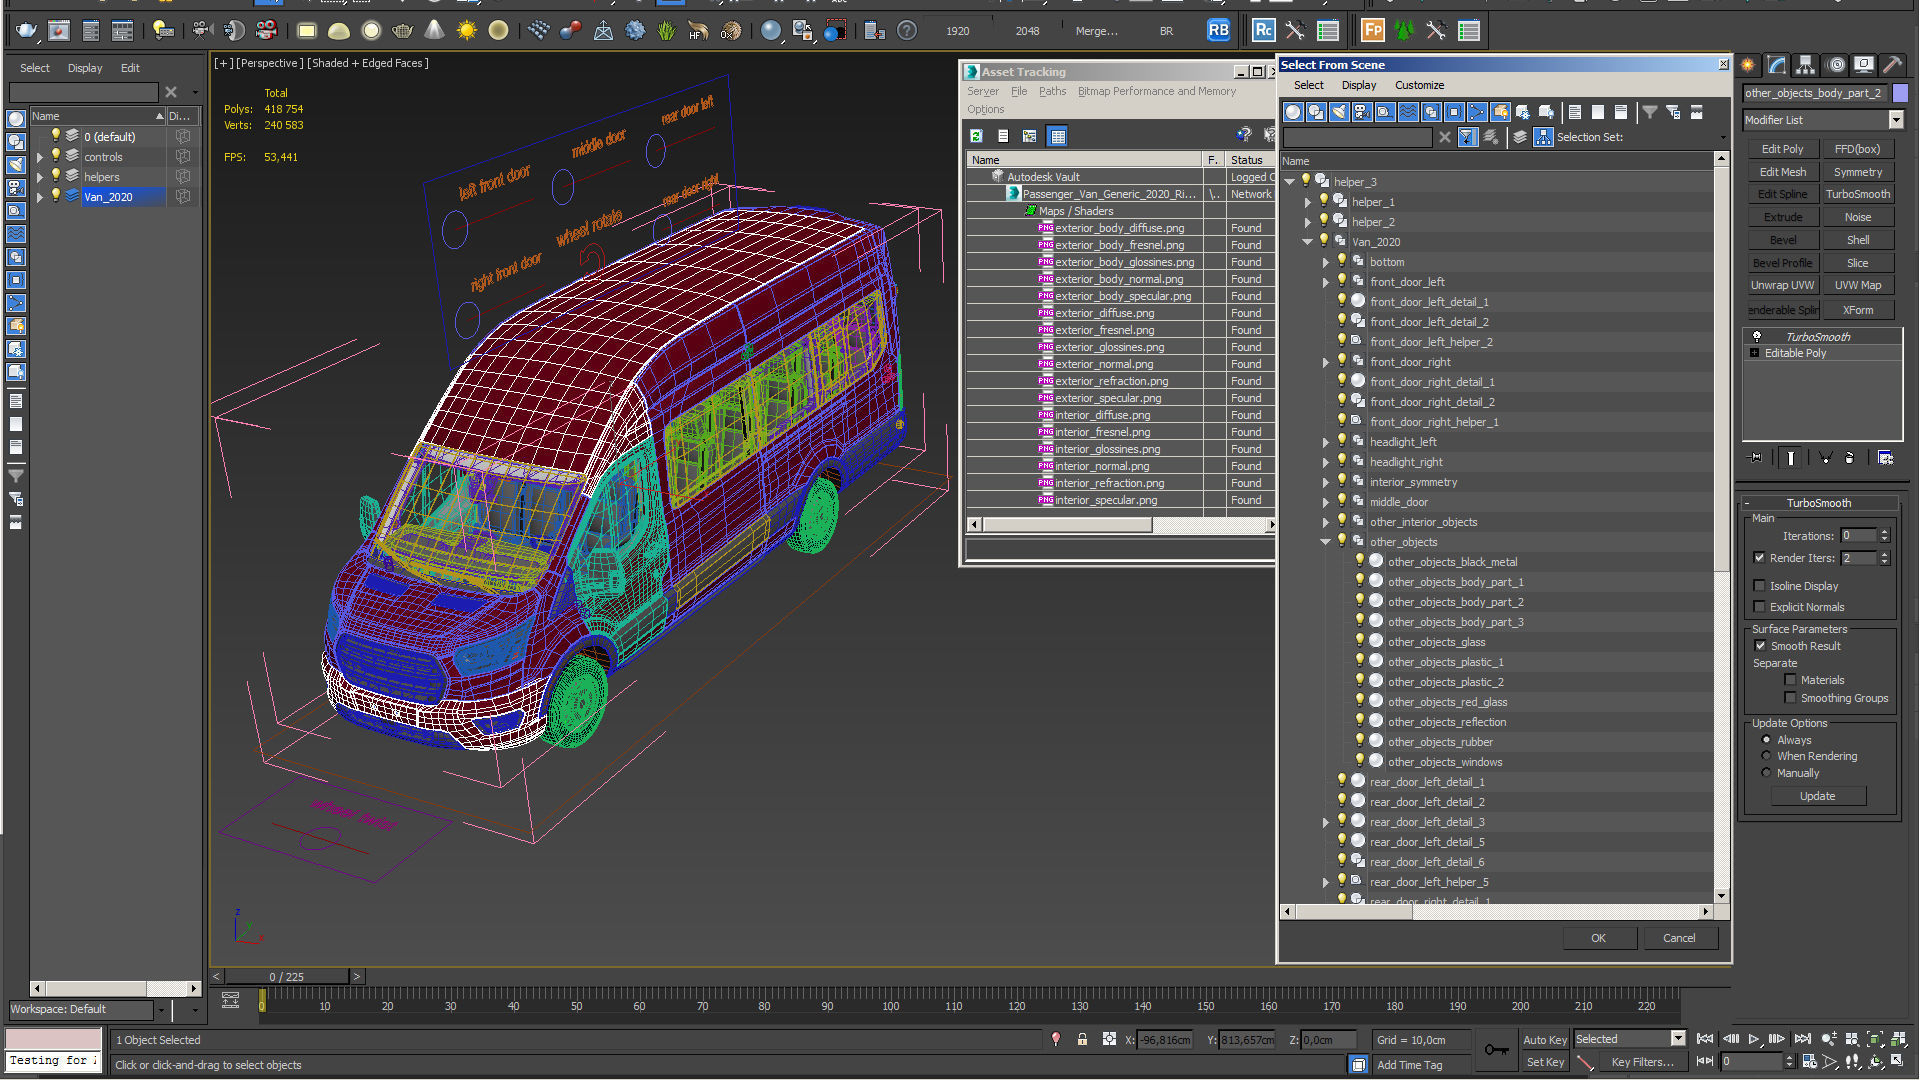This screenshot has height=1080, width=1920.
Task: Expand the helpers layer
Action: tap(39, 177)
